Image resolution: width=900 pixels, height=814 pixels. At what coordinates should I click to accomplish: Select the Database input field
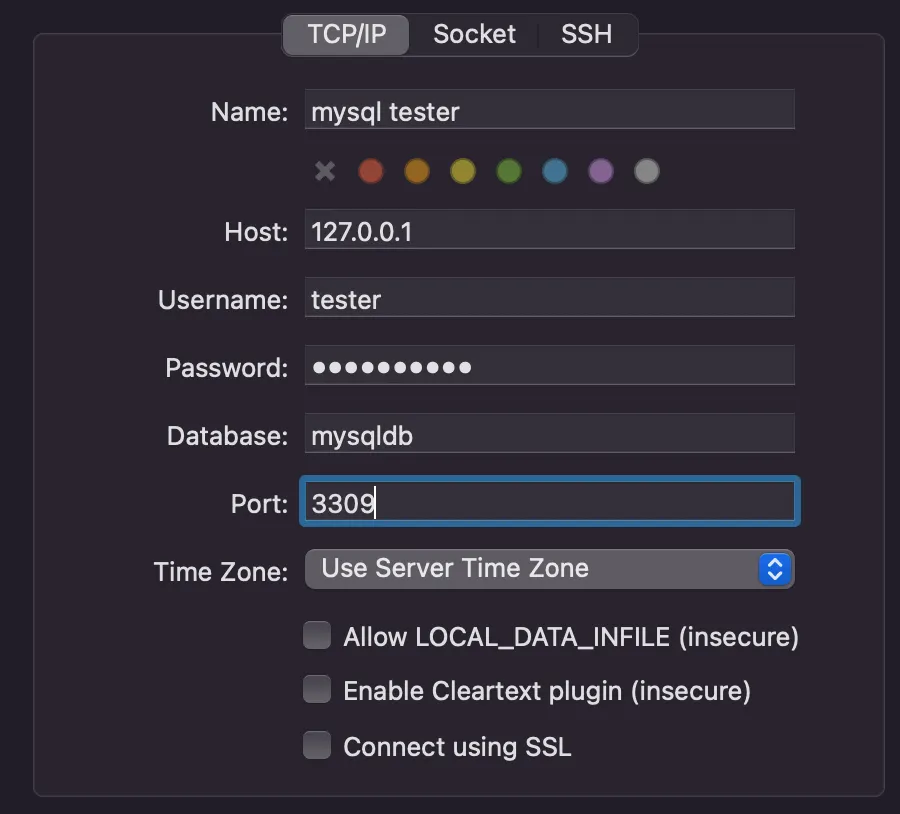tap(549, 435)
